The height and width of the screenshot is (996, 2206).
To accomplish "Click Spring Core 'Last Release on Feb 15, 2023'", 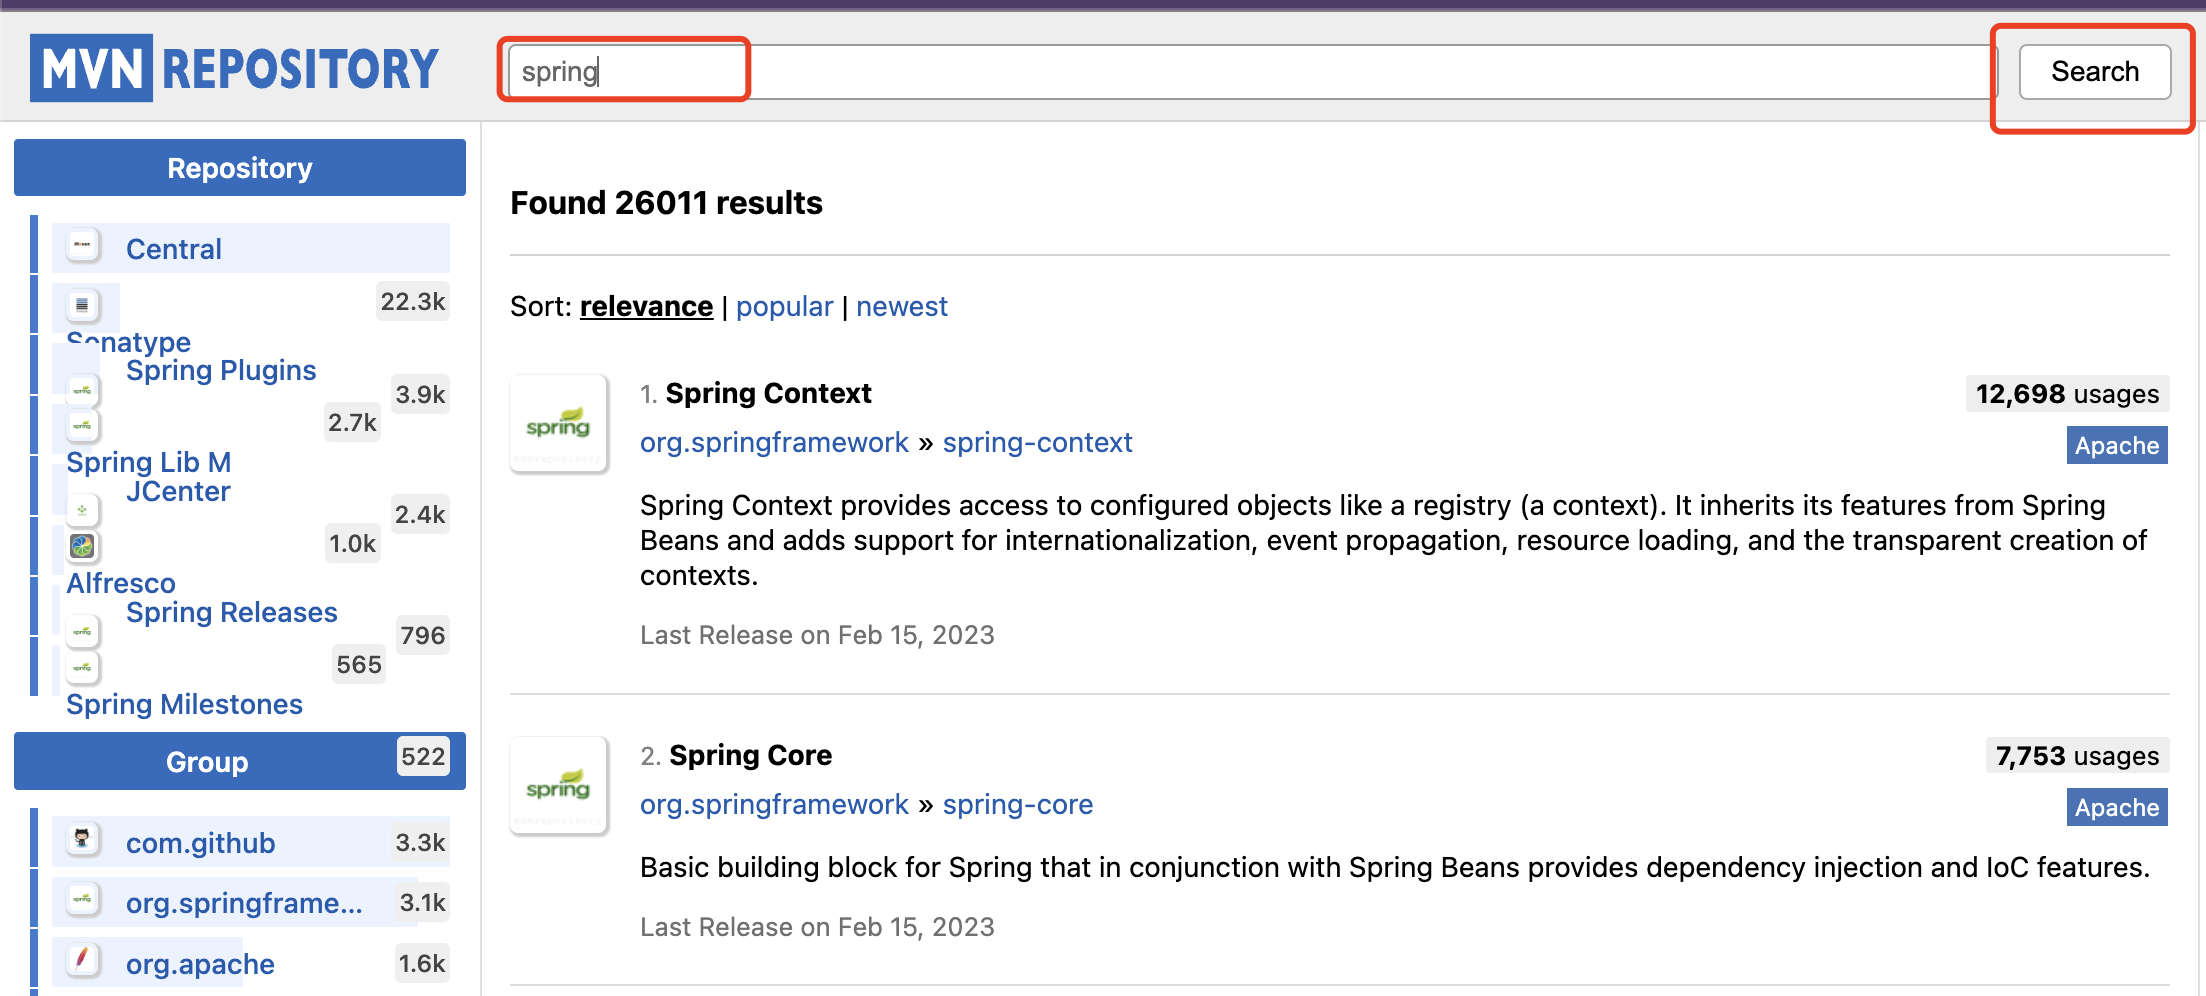I will pyautogui.click(x=817, y=927).
